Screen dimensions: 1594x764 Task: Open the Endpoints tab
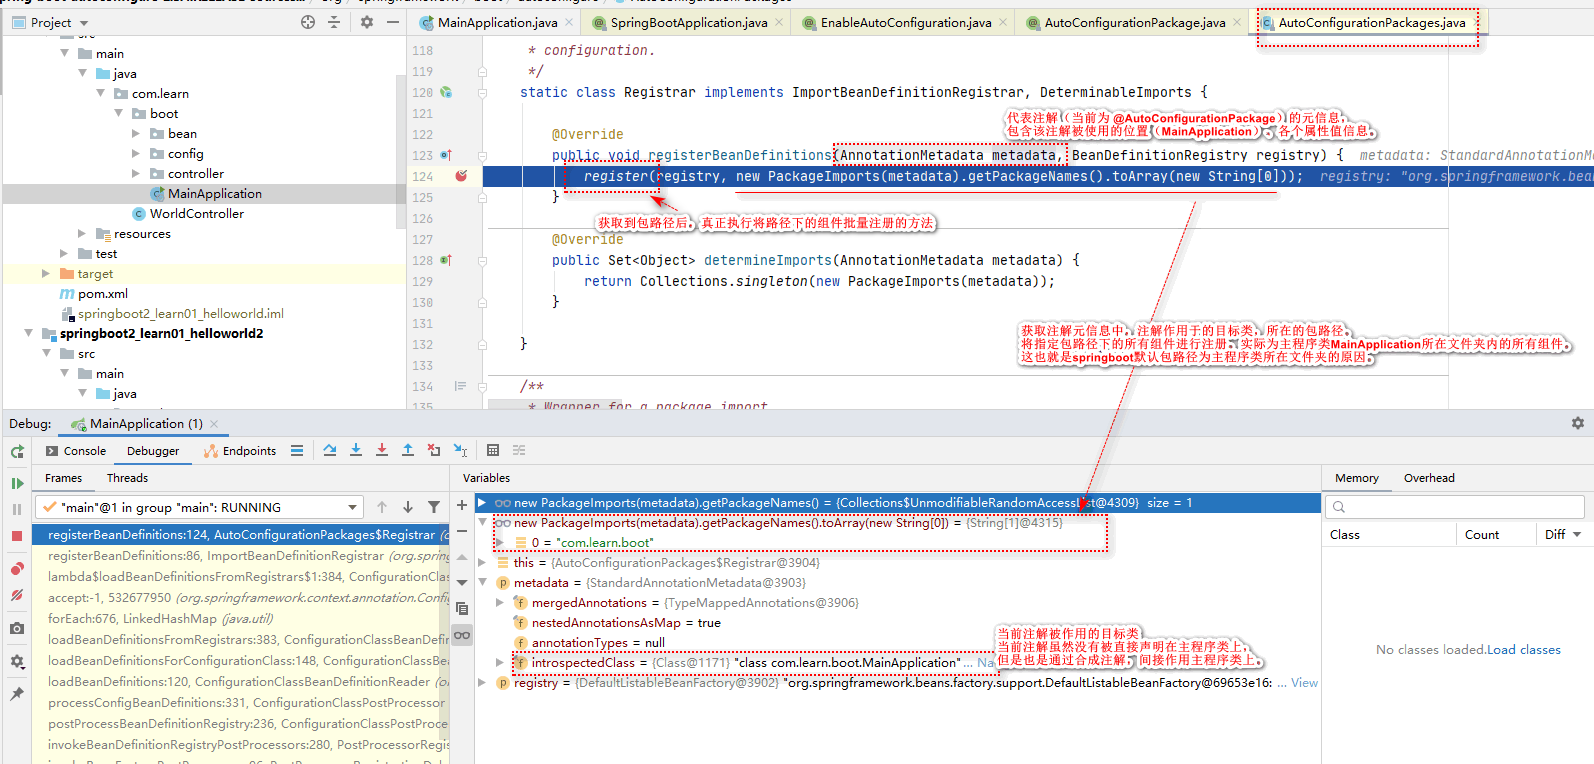(240, 451)
